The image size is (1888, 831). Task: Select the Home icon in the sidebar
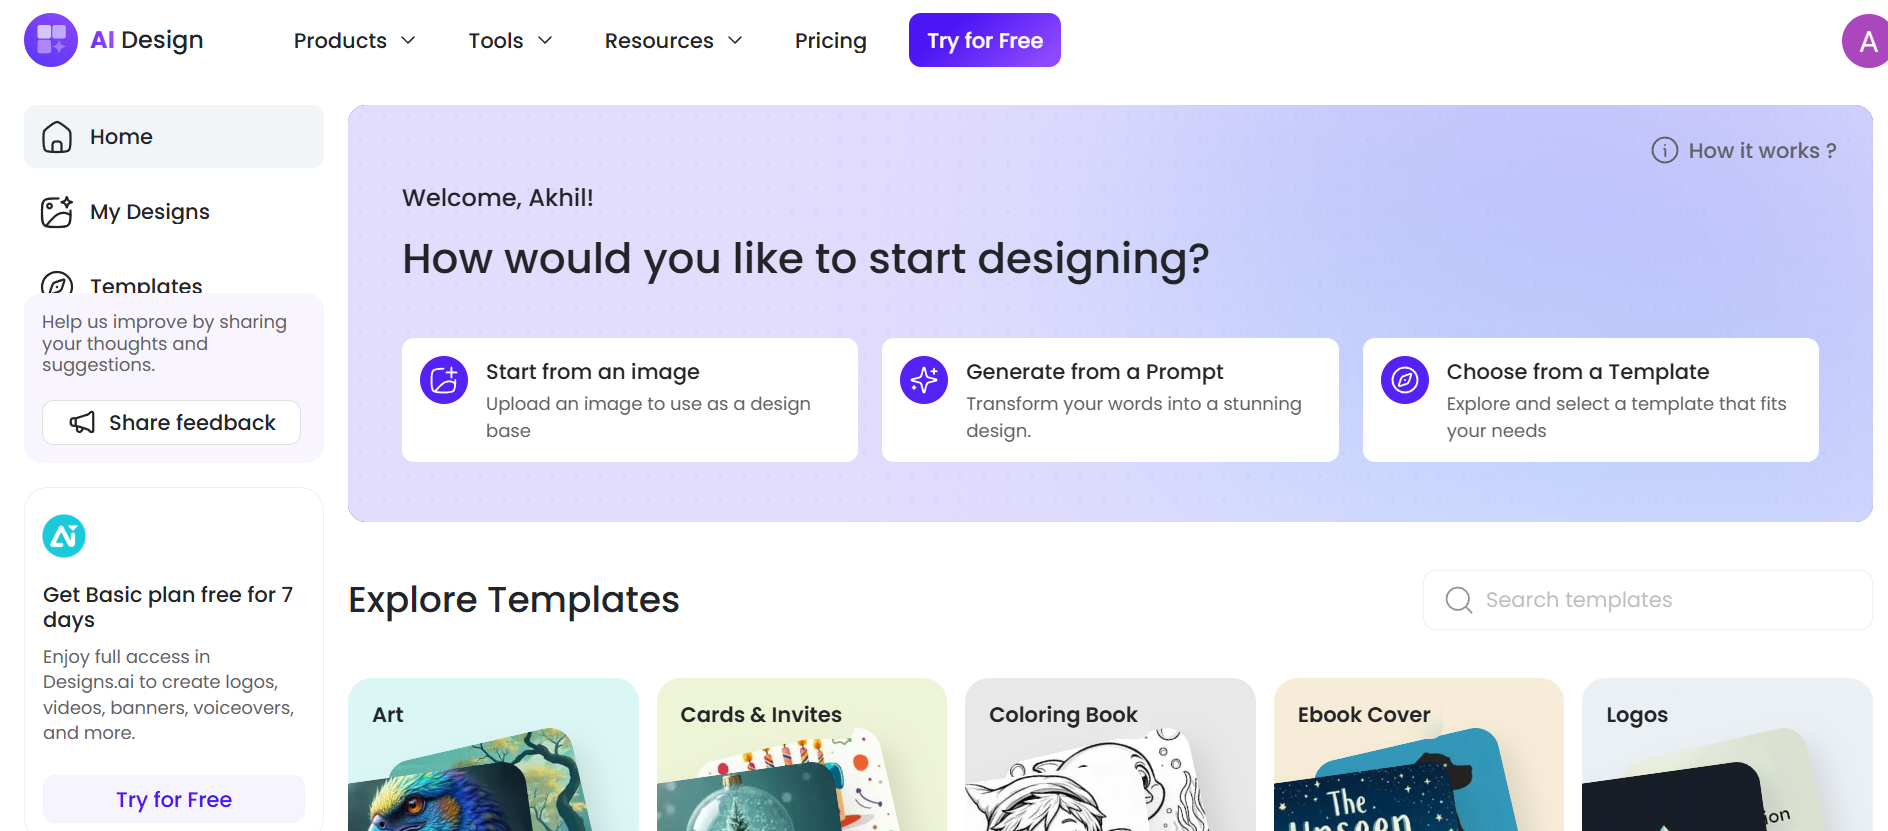(57, 136)
